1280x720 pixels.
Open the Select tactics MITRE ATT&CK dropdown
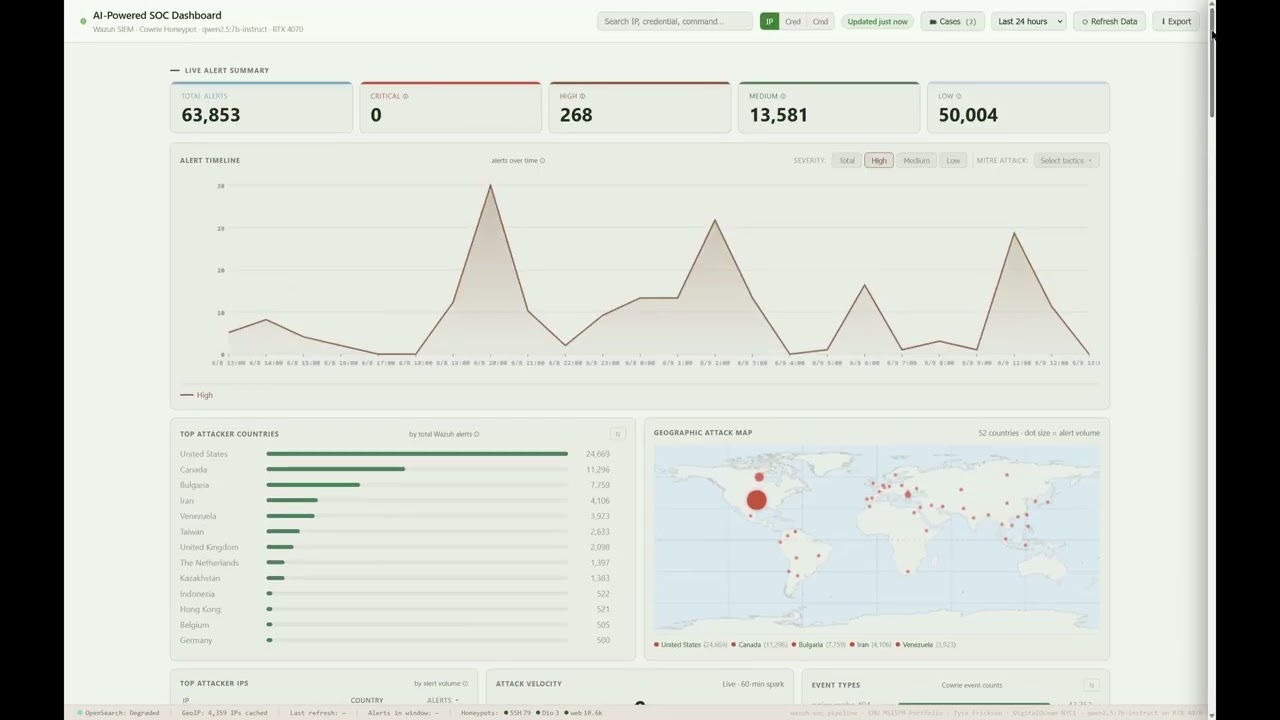[x=1066, y=160]
